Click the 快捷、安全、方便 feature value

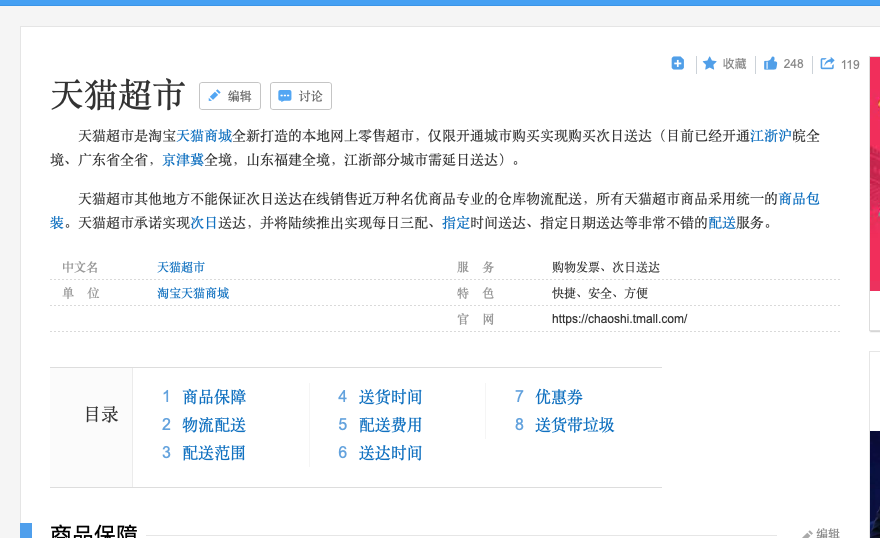pos(600,293)
